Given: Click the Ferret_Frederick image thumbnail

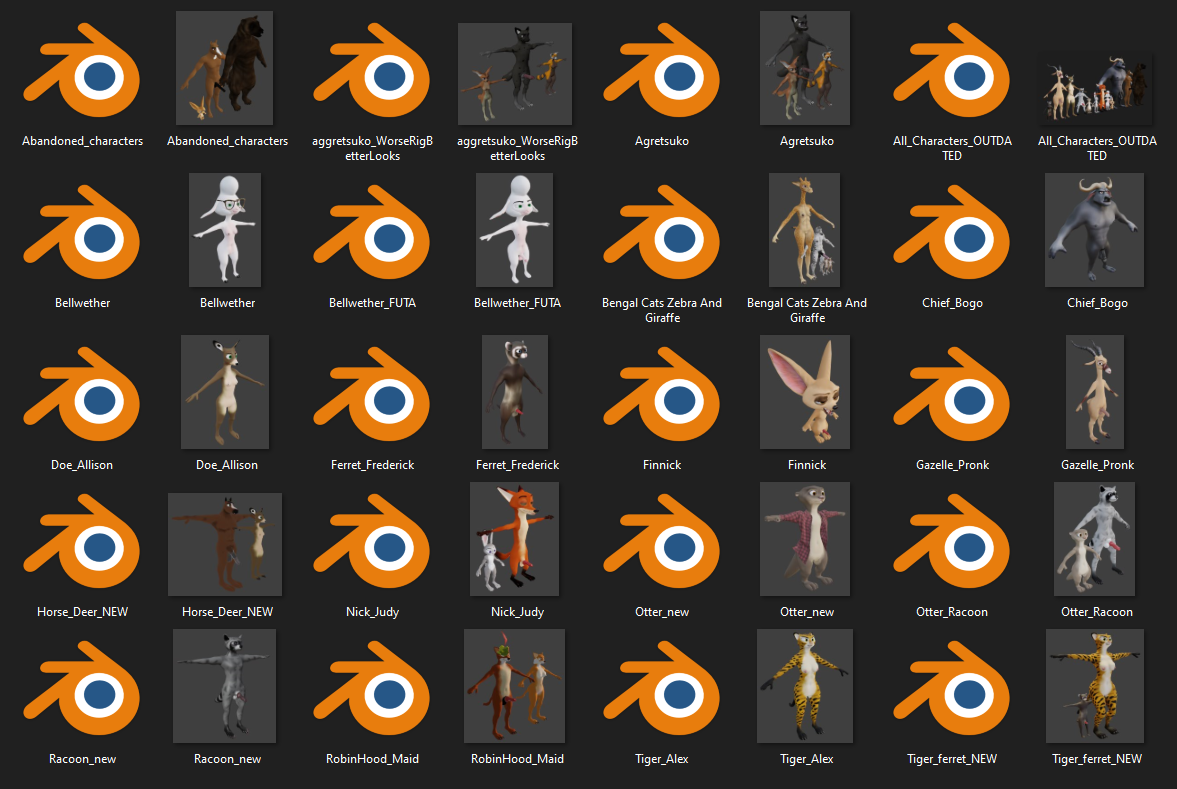Looking at the screenshot, I should [x=515, y=392].
